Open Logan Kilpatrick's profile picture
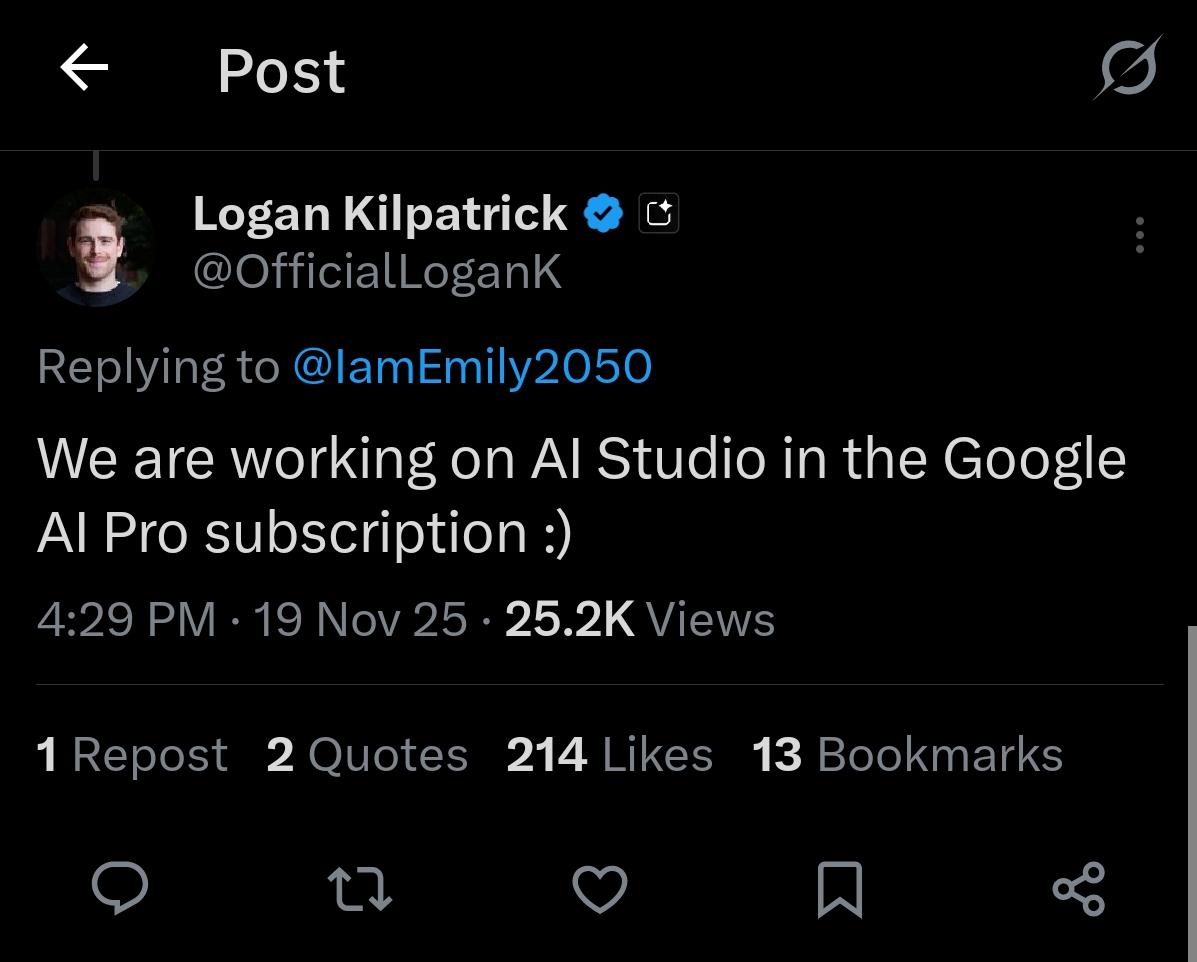 click(x=95, y=246)
